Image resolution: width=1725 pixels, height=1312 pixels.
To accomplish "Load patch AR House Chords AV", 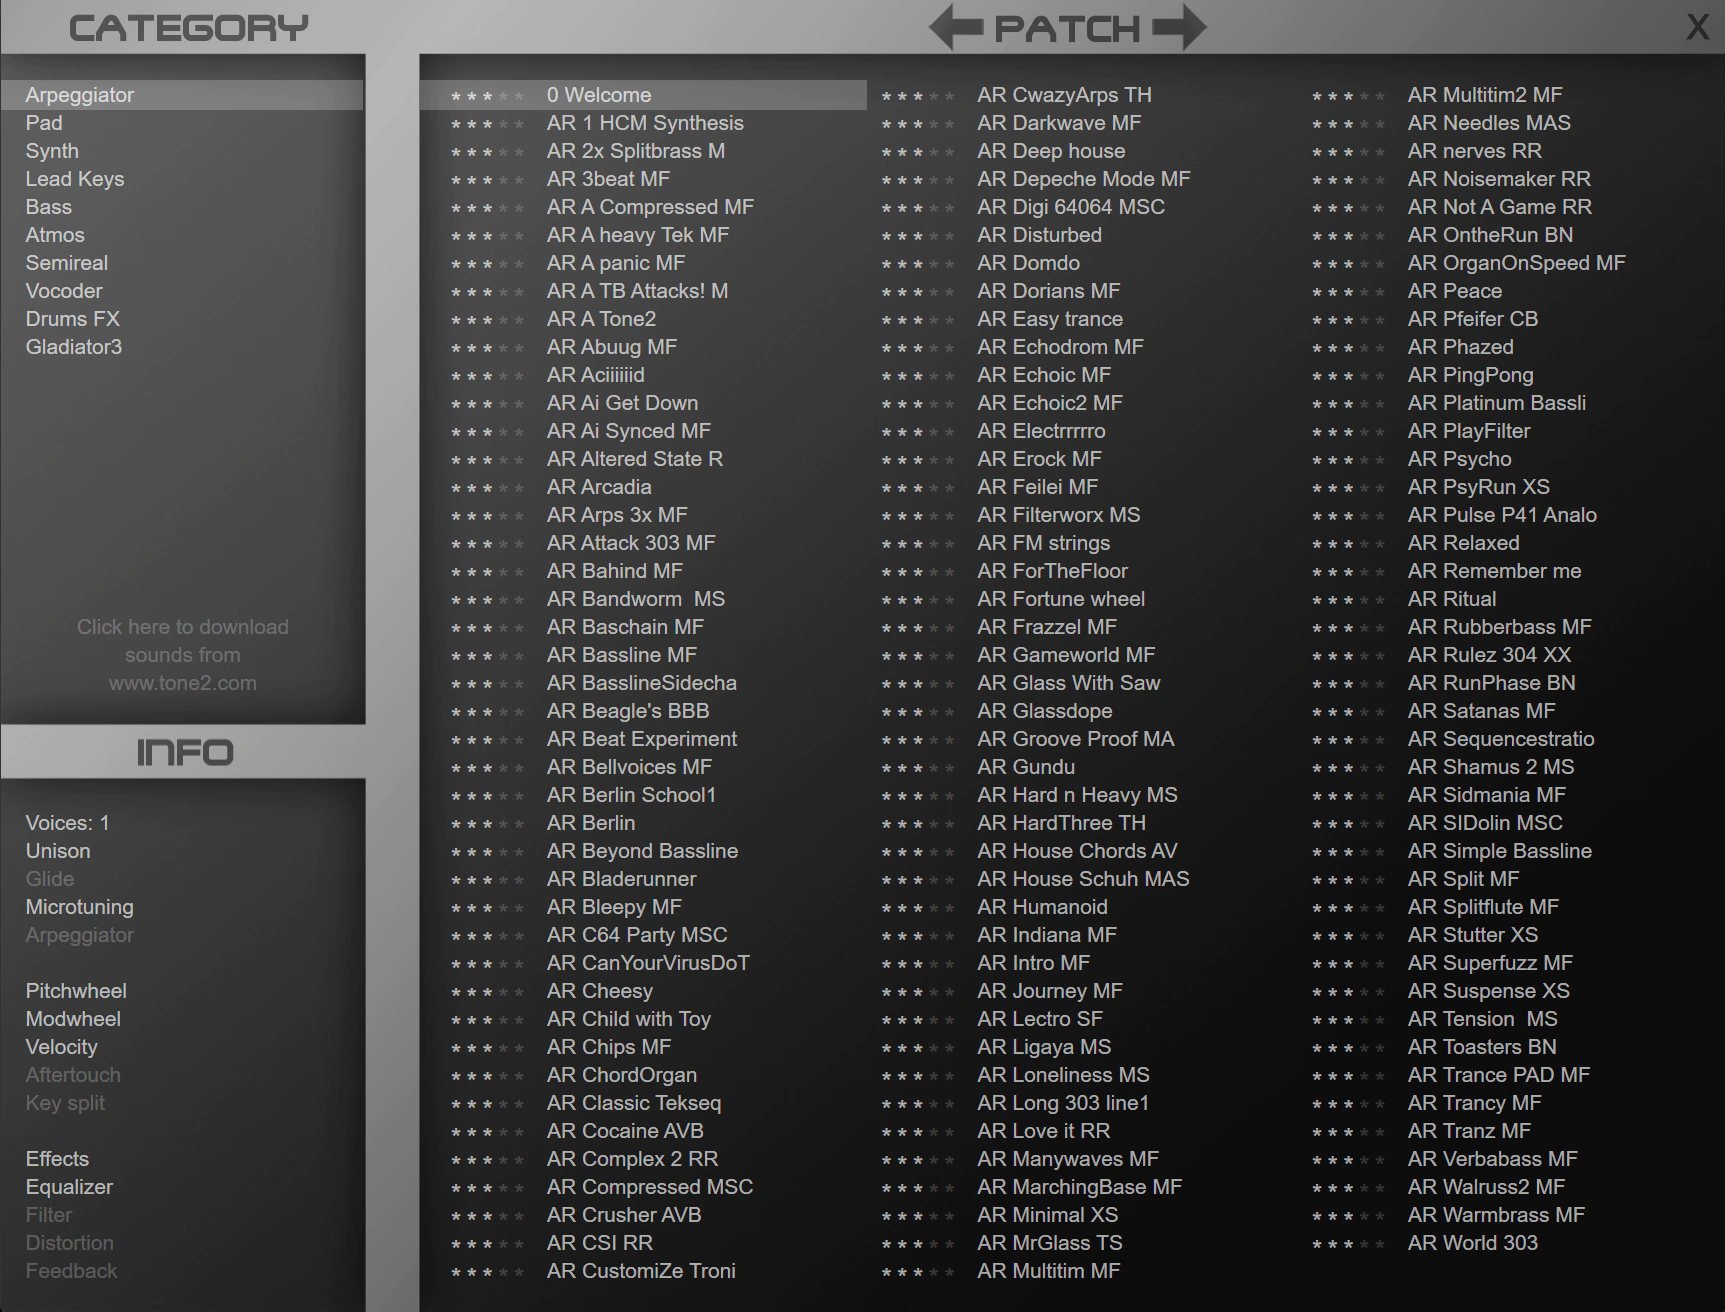I will (1077, 851).
